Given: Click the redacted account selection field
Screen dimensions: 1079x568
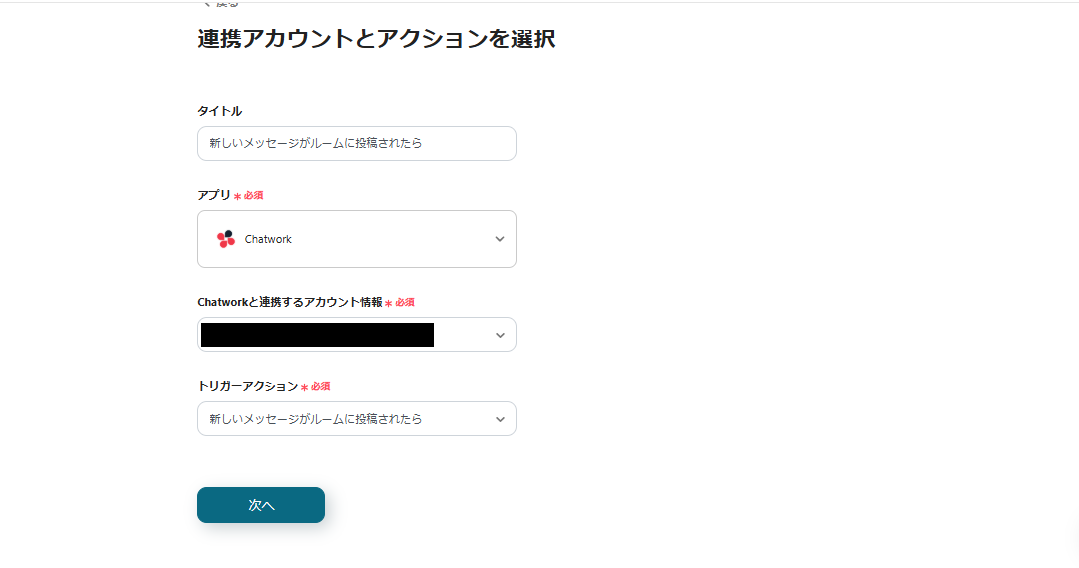Looking at the screenshot, I should (317, 335).
